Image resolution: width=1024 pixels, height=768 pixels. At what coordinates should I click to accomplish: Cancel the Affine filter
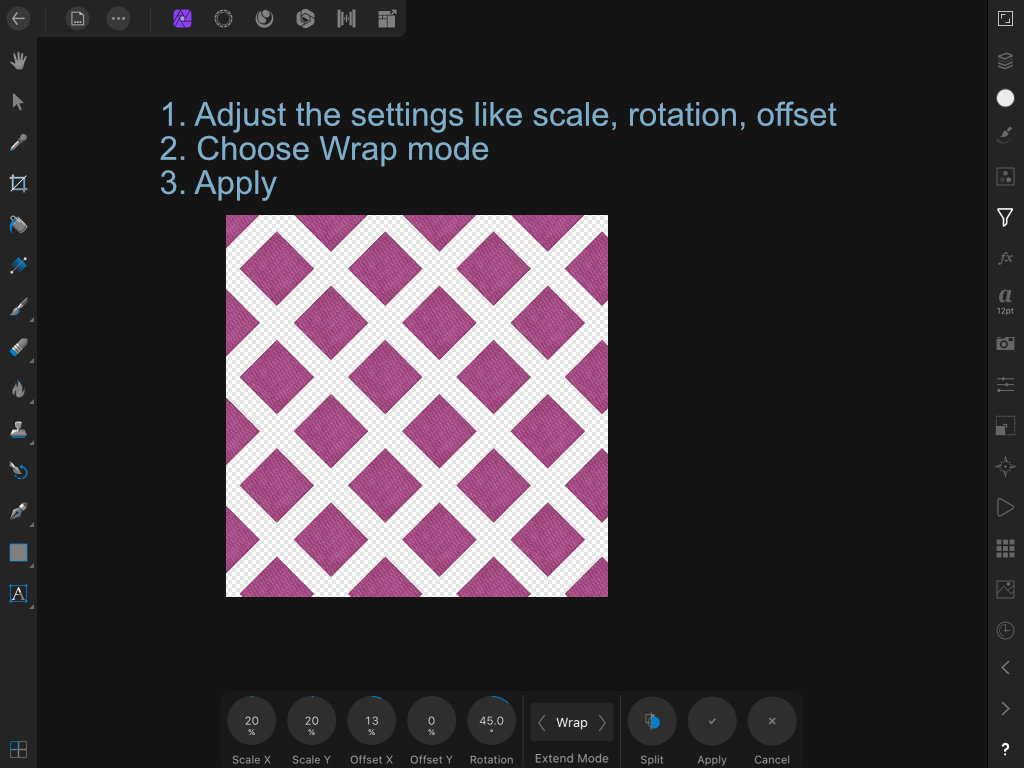pos(772,722)
